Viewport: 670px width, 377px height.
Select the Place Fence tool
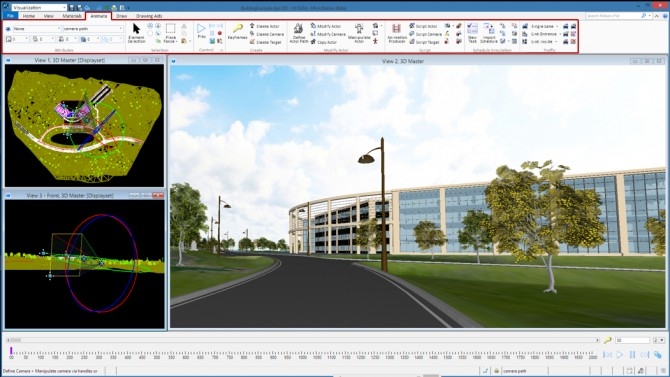170,33
